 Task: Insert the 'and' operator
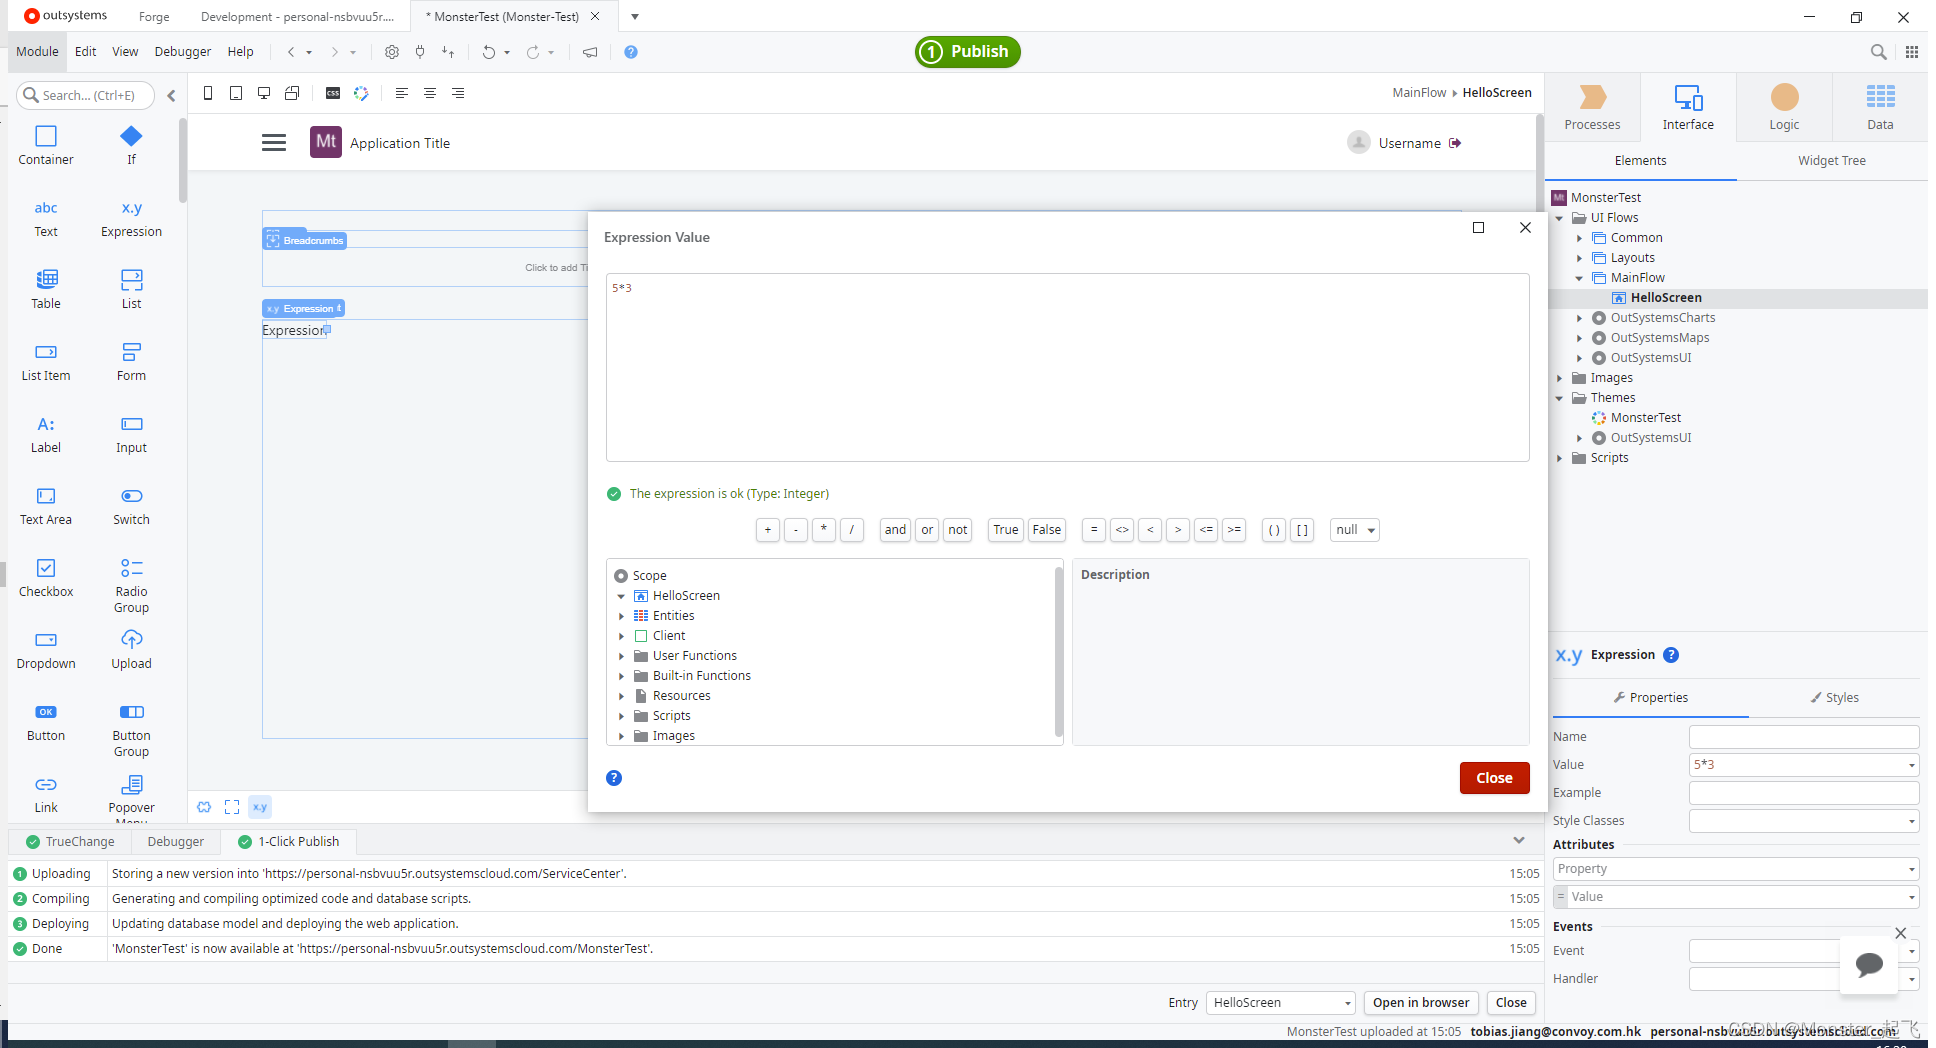895,530
